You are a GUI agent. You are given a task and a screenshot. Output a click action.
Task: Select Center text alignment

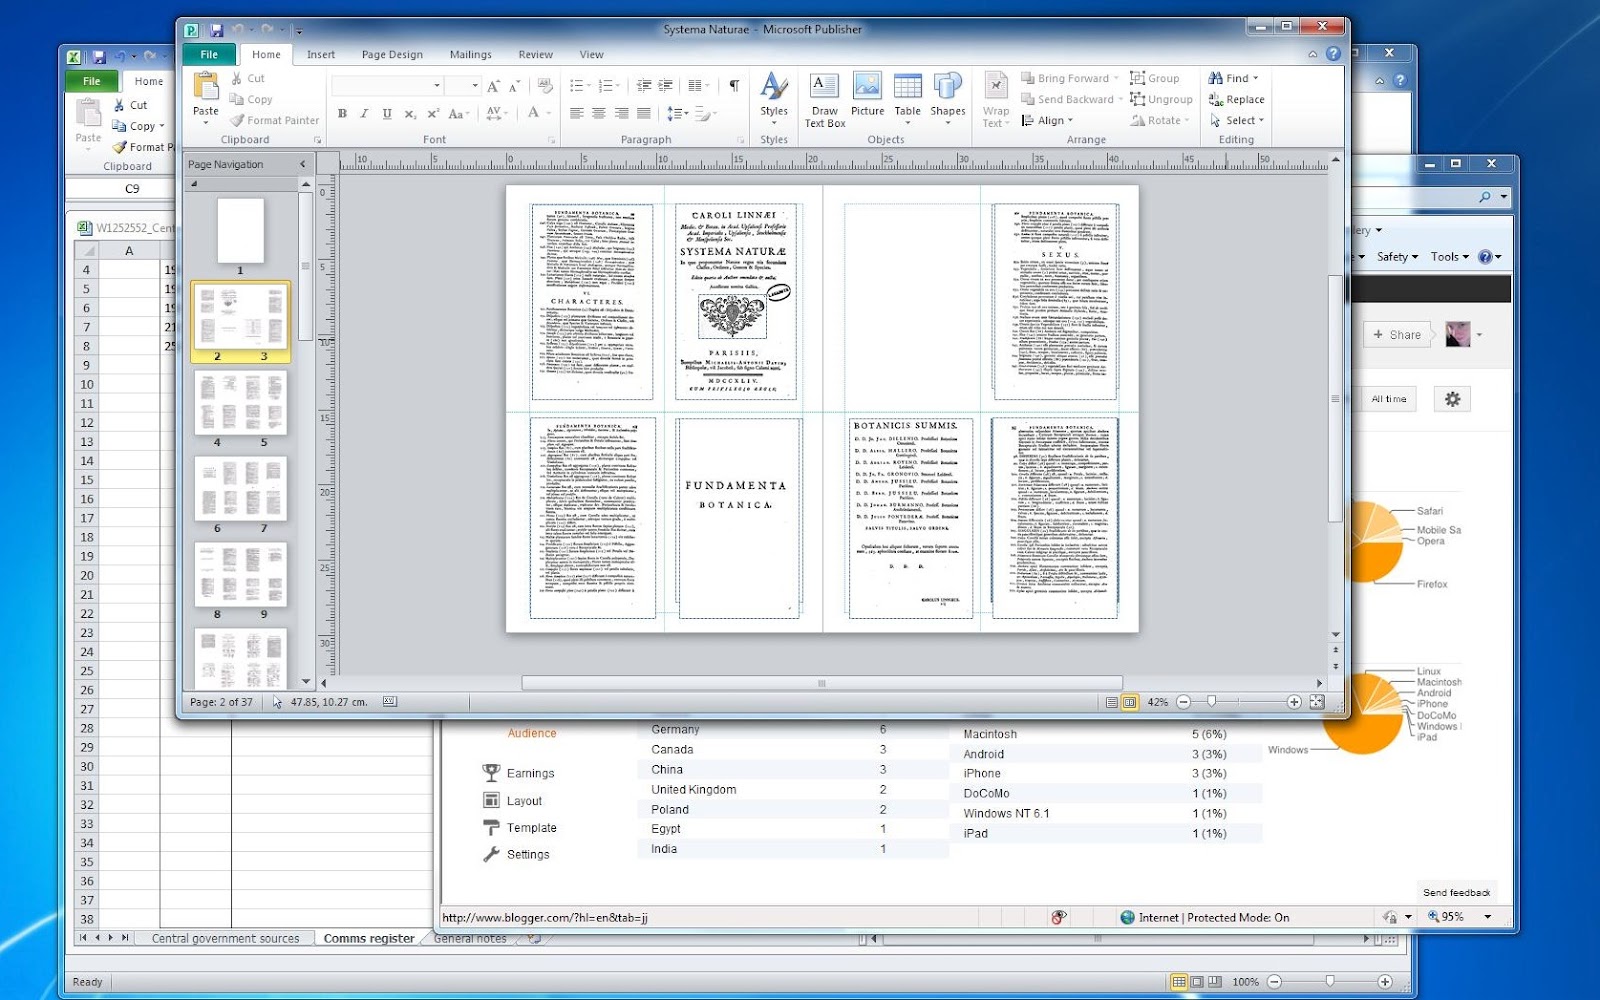click(x=599, y=114)
